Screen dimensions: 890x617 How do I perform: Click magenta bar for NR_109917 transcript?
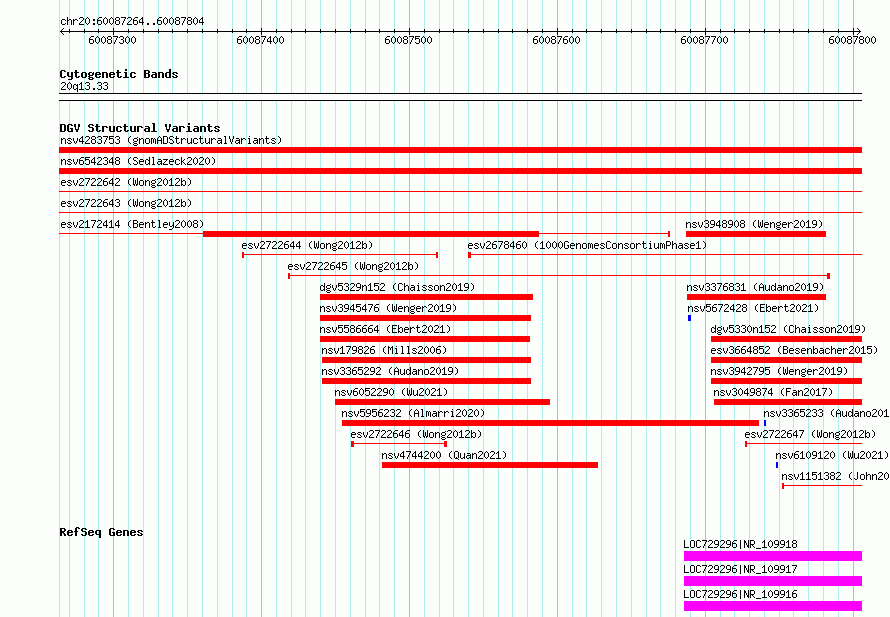click(773, 581)
